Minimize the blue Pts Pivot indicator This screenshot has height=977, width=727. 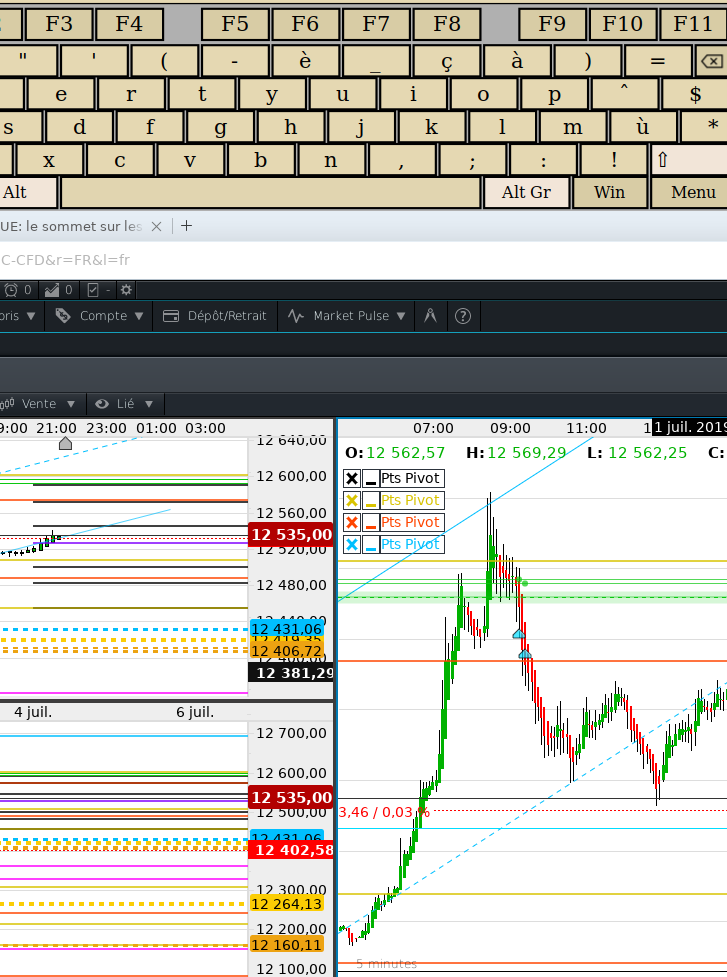370,545
